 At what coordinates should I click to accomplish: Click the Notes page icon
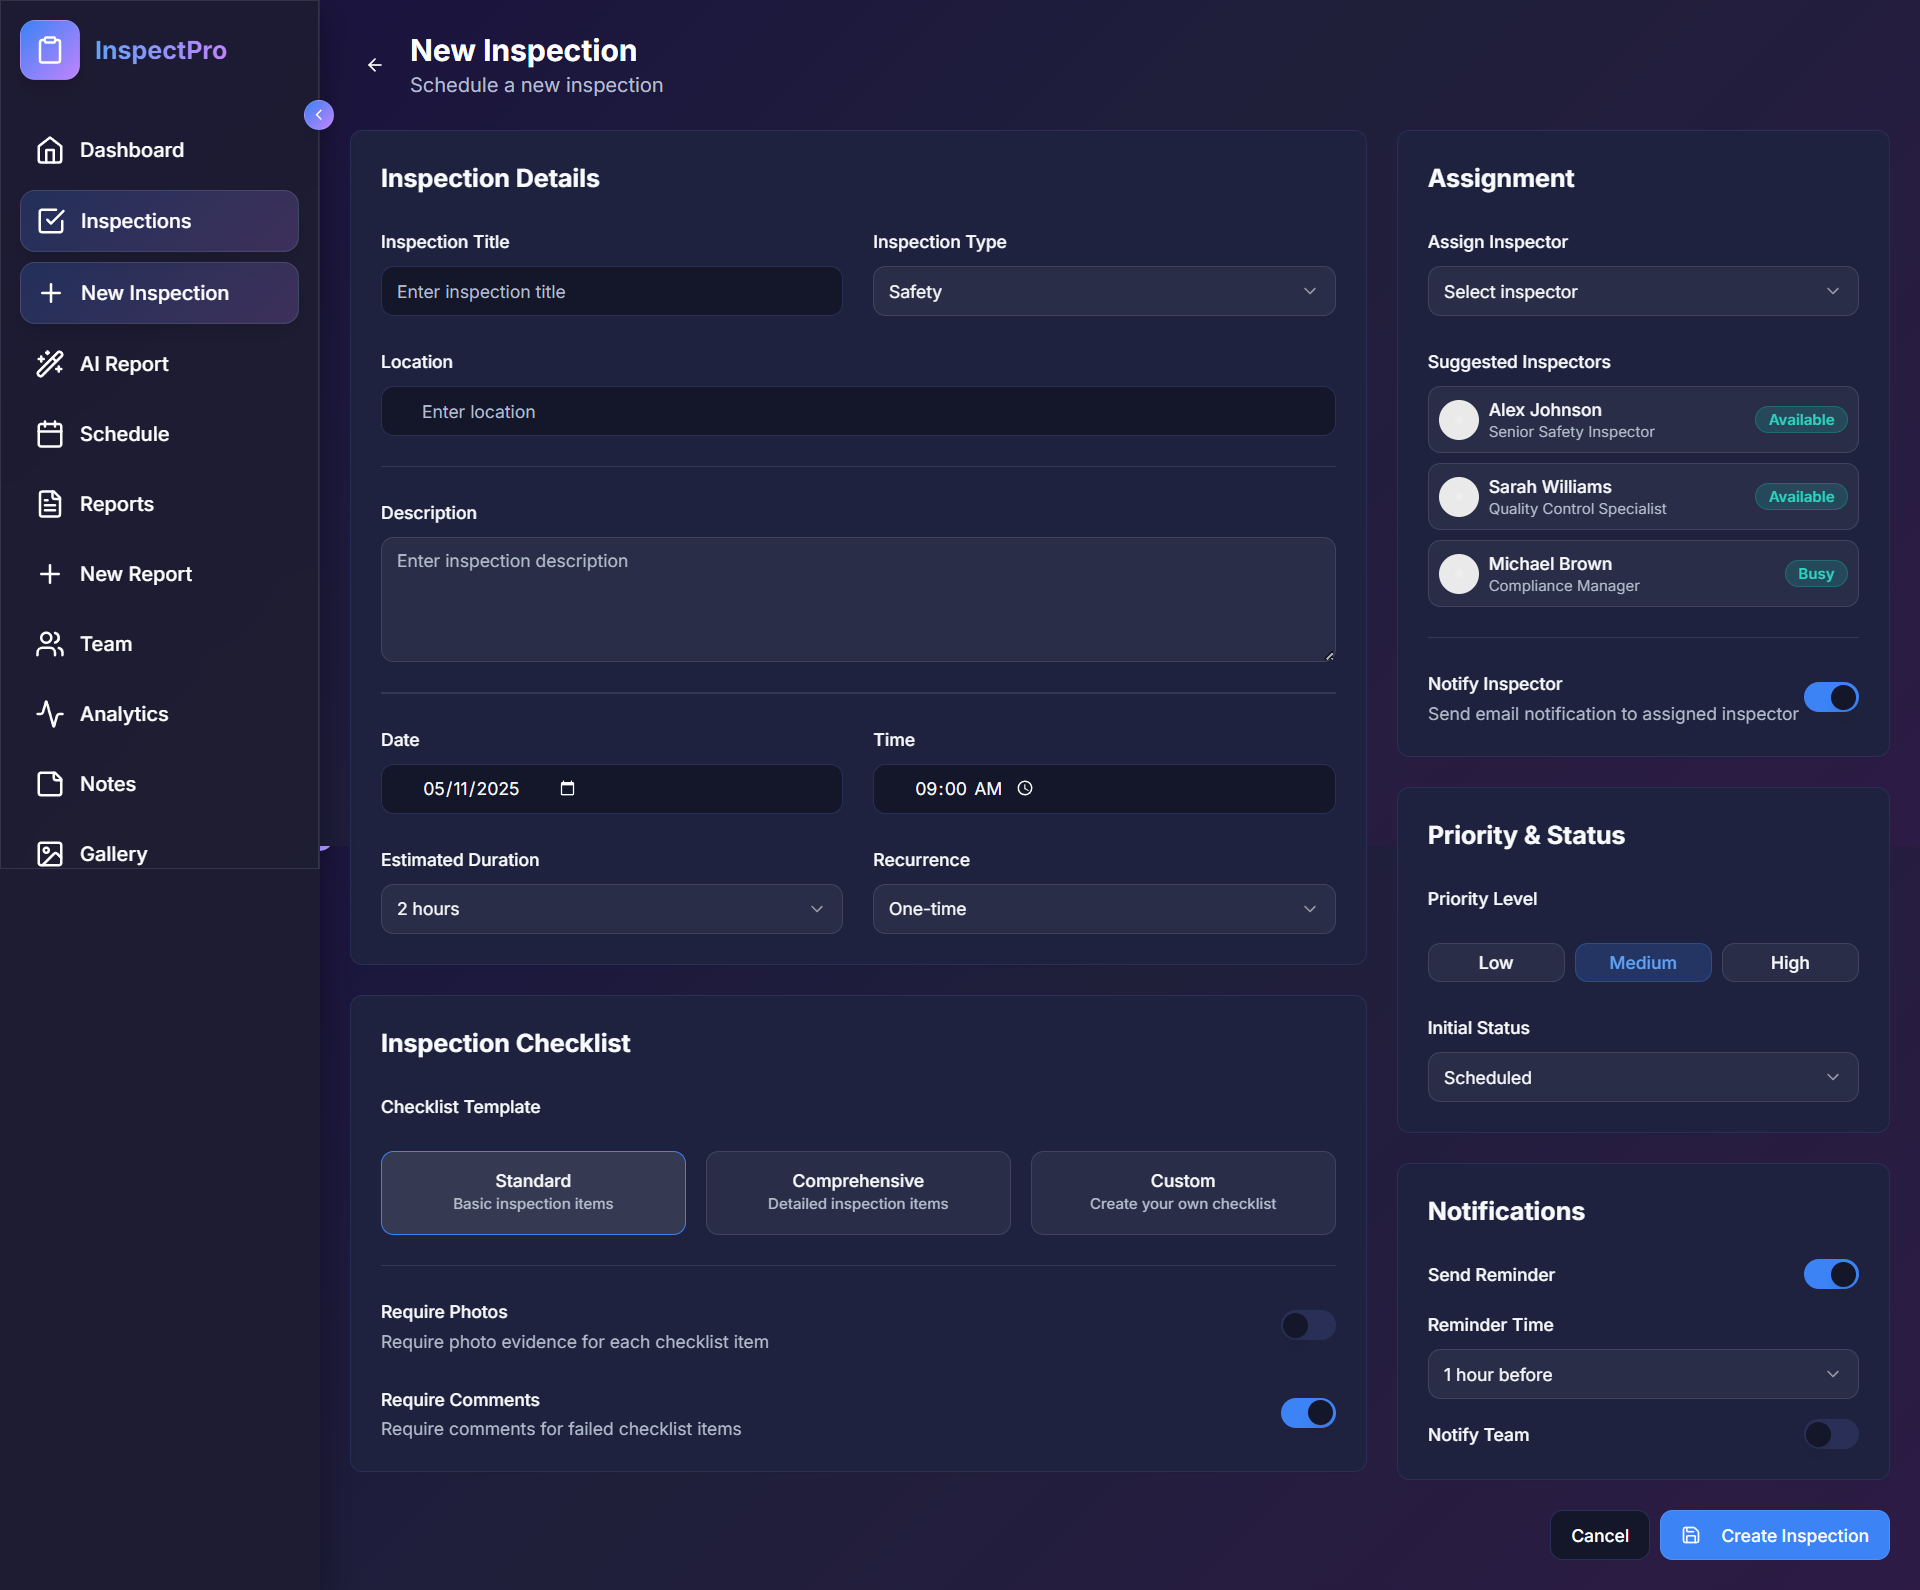tap(50, 784)
